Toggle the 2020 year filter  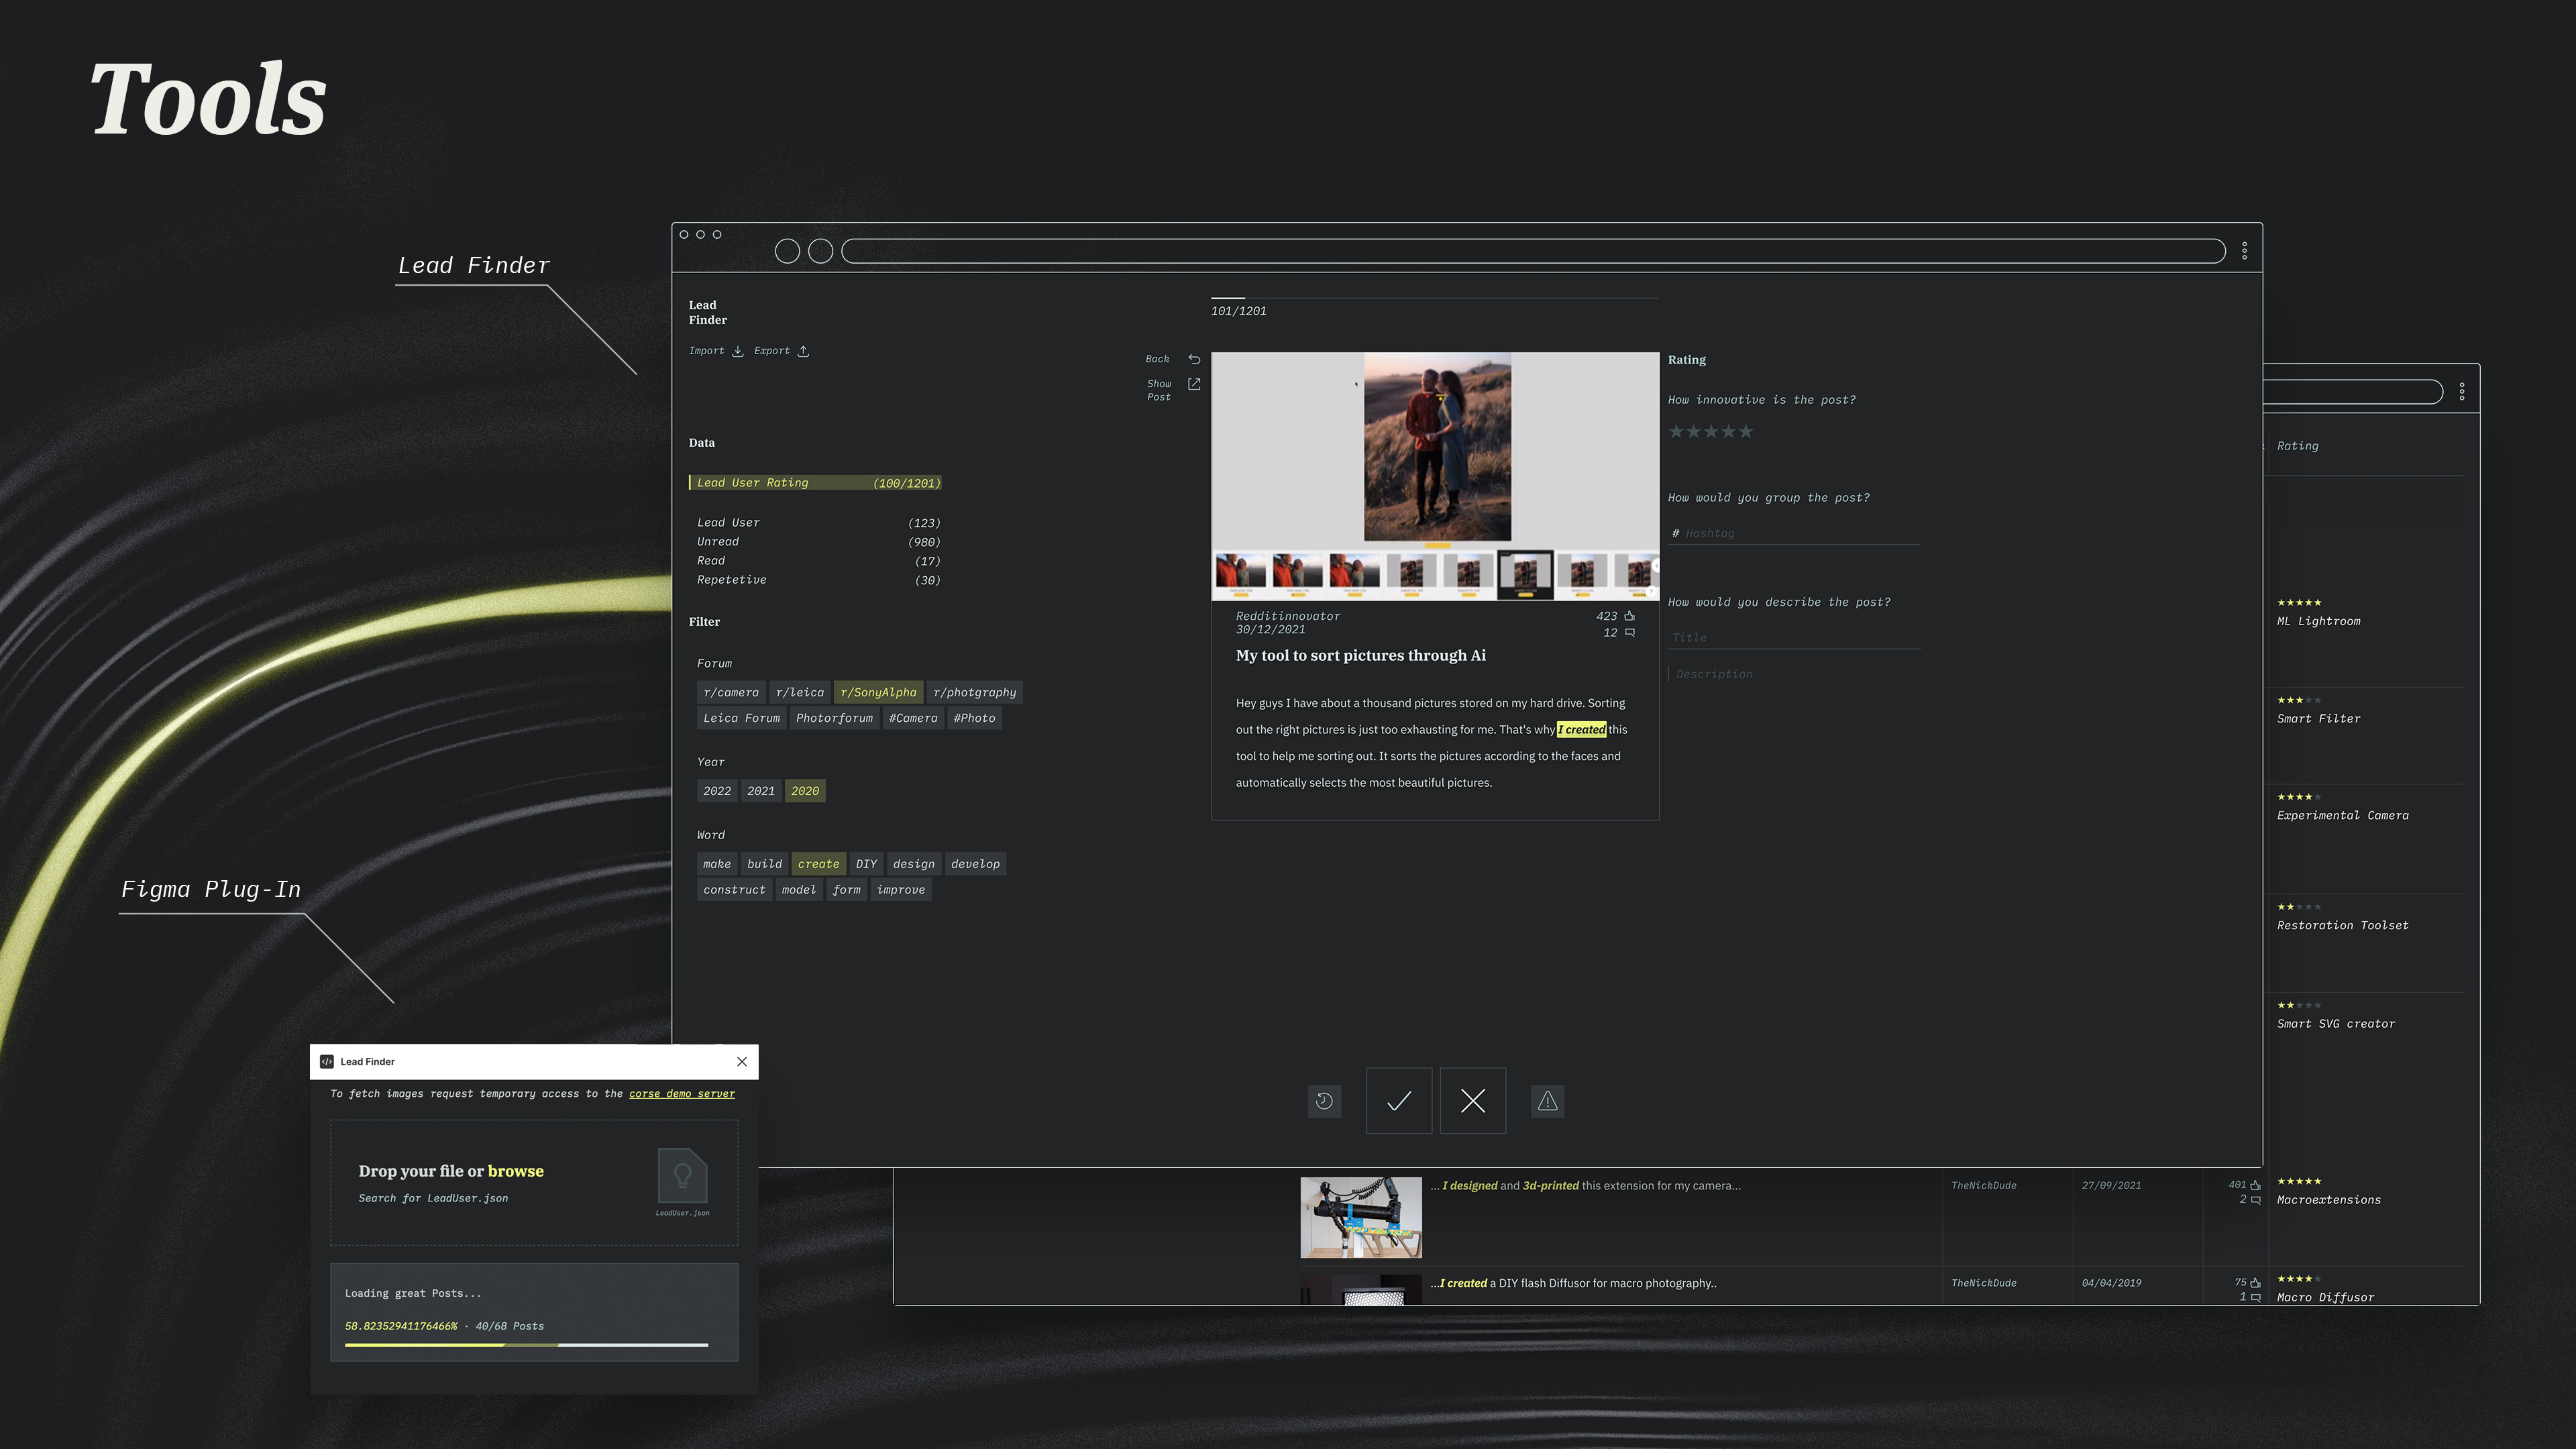click(804, 791)
